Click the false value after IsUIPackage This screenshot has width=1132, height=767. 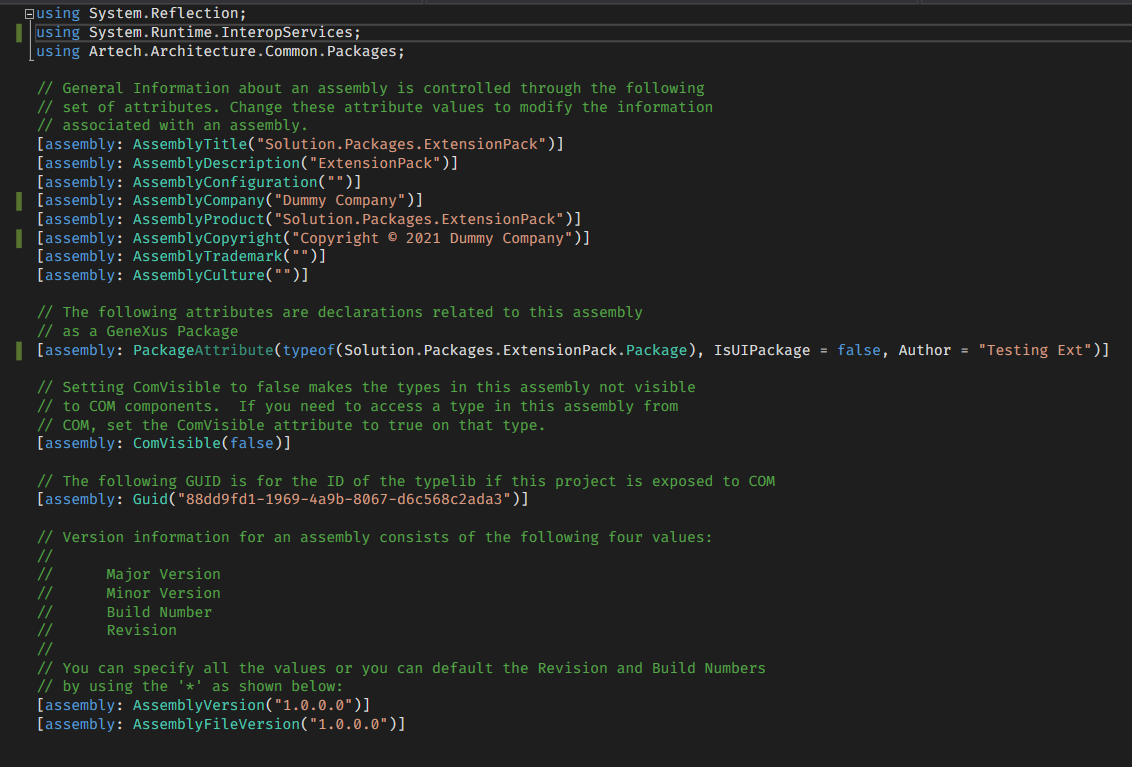(859, 350)
